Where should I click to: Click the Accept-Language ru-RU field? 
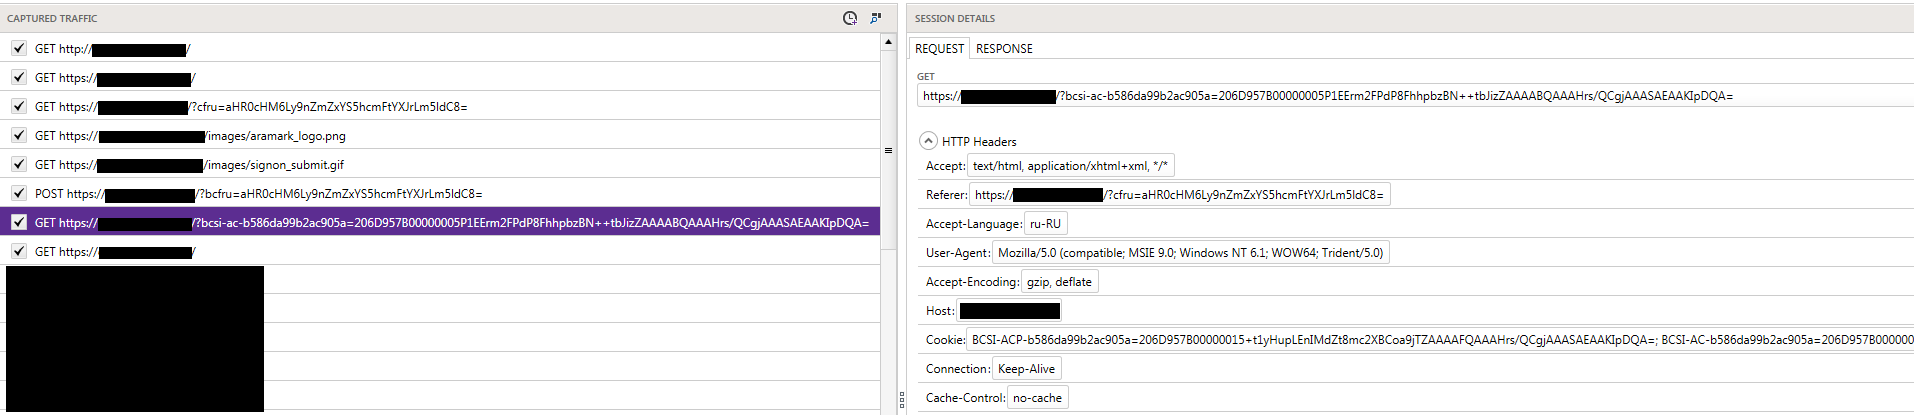(1045, 224)
